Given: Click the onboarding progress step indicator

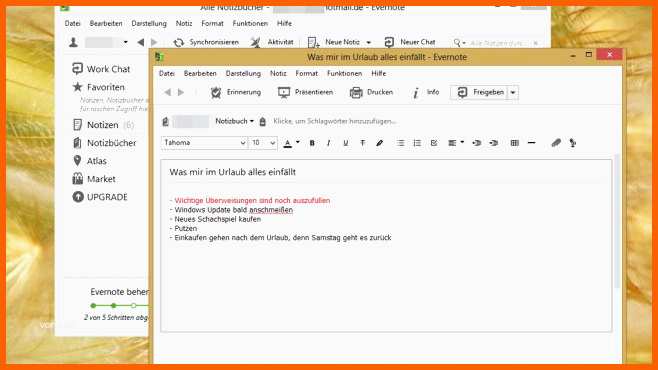Looking at the screenshot, I should coord(119,305).
